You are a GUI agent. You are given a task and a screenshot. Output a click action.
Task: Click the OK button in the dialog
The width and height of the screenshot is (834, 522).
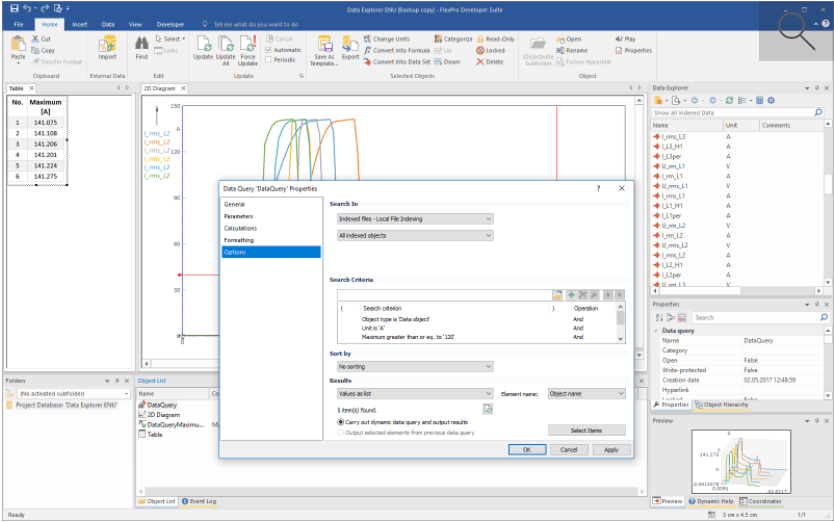point(527,450)
